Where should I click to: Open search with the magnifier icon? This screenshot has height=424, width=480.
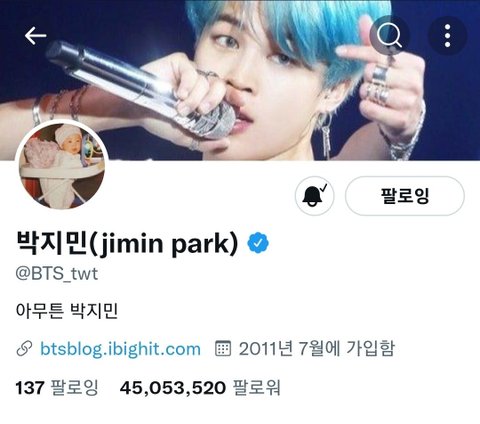click(389, 35)
